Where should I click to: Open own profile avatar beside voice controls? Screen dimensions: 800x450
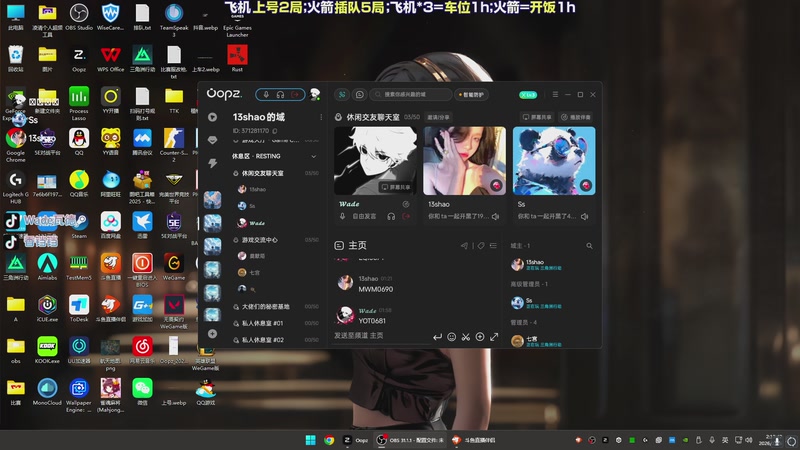(315, 94)
